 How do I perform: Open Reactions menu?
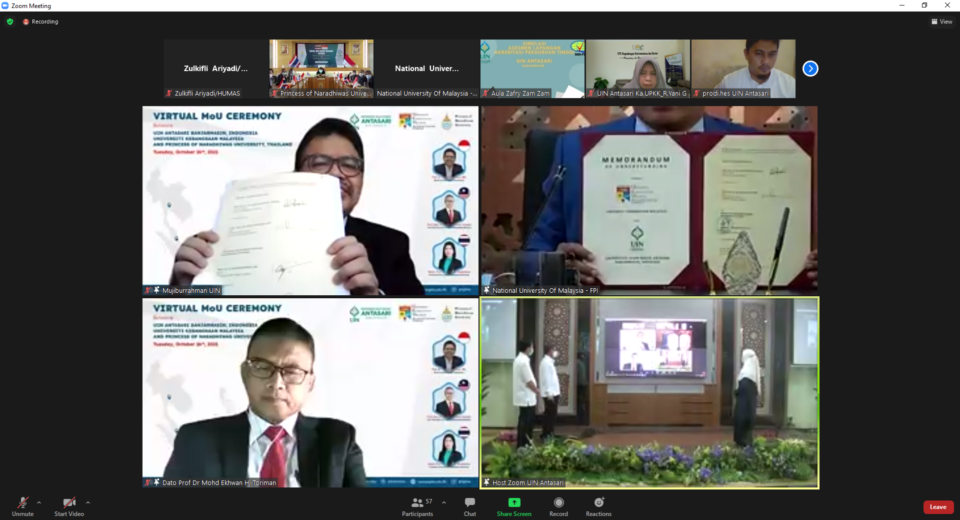tap(598, 506)
